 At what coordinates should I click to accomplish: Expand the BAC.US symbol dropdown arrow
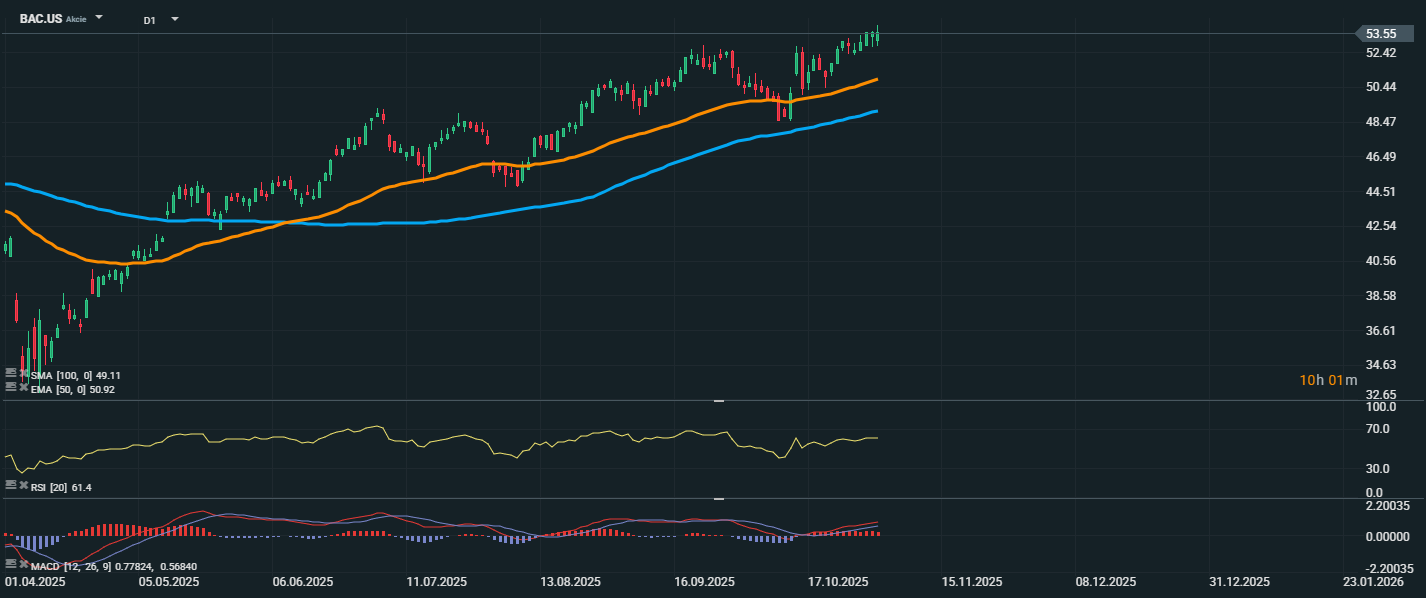coord(99,19)
